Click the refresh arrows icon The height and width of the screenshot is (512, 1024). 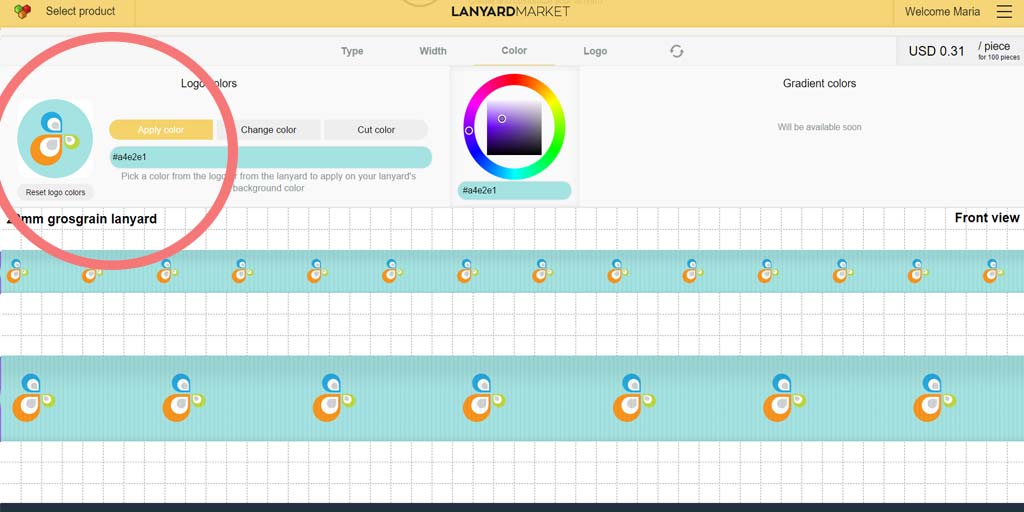(x=677, y=51)
